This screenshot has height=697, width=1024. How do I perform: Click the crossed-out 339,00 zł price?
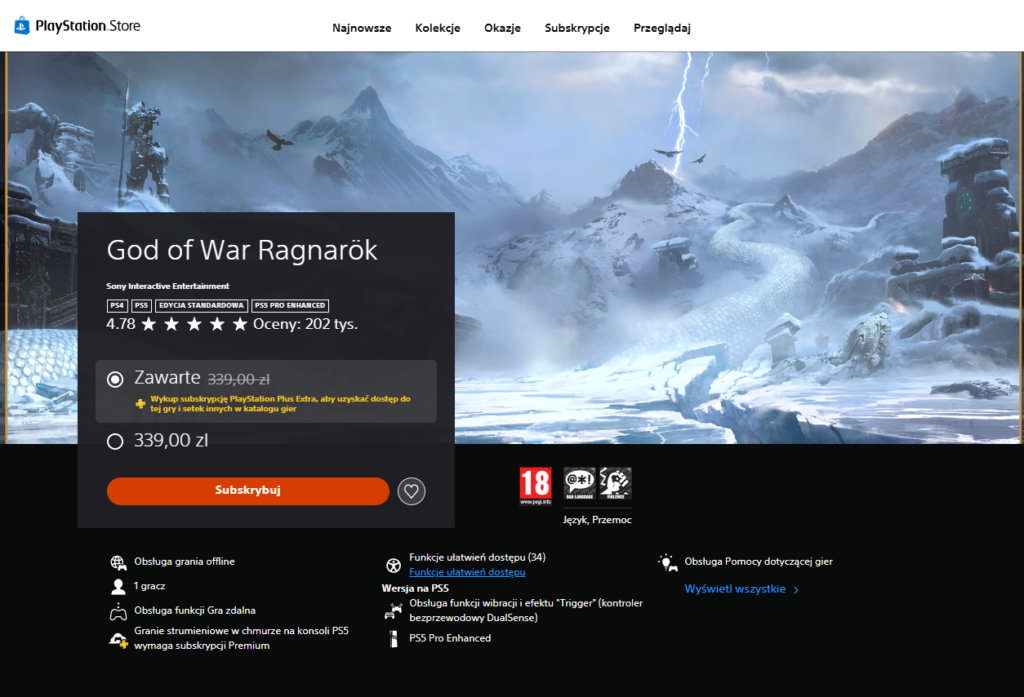238,380
